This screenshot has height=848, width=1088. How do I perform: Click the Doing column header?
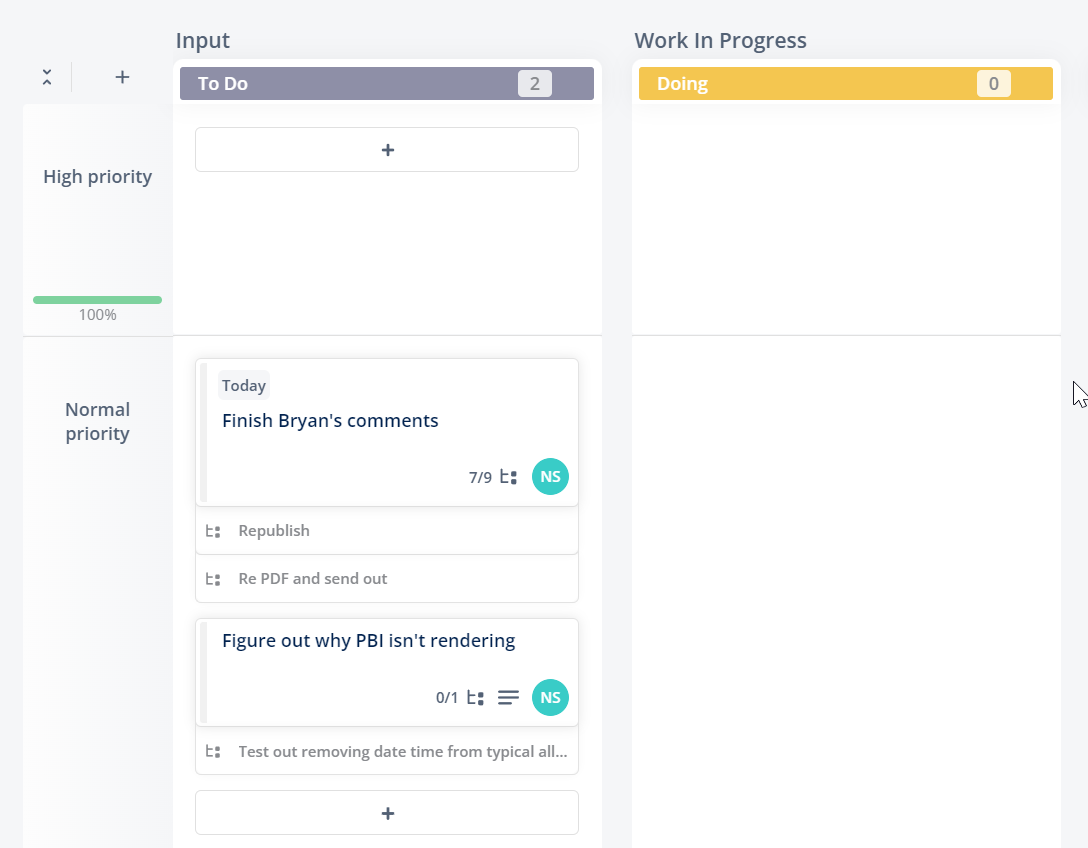tap(845, 83)
